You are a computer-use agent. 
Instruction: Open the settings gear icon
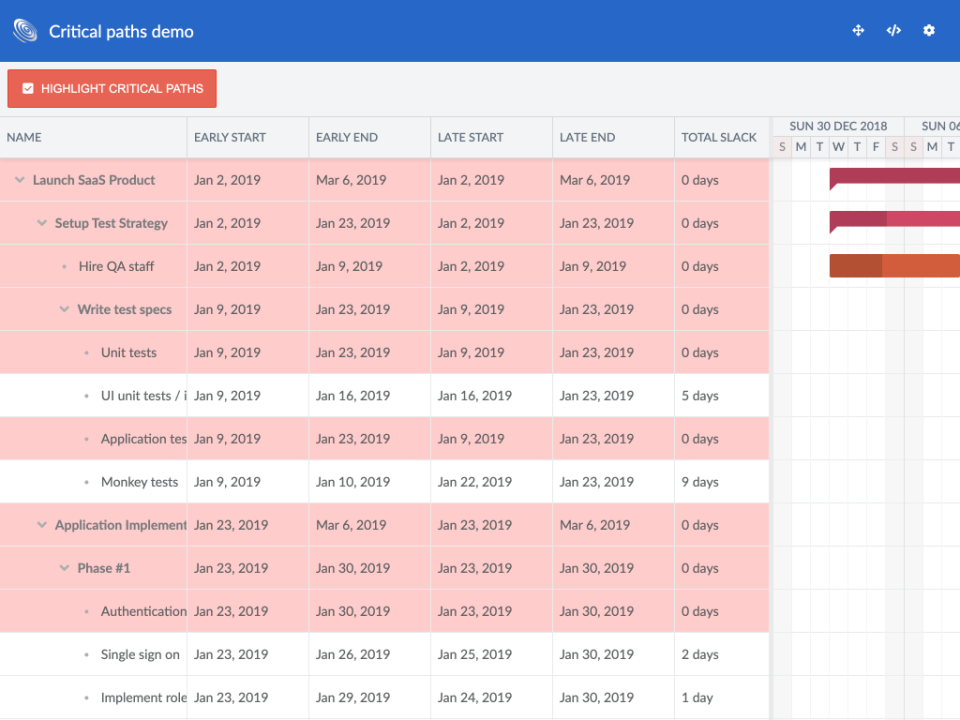pyautogui.click(x=929, y=31)
